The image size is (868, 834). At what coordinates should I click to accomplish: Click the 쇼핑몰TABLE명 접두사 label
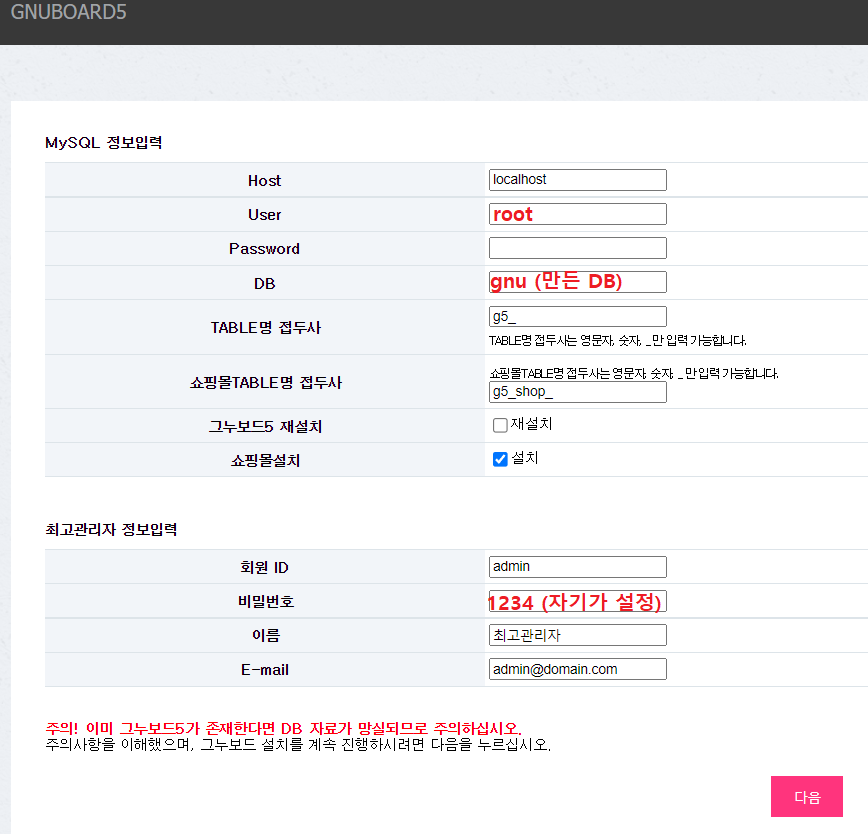coord(266,382)
